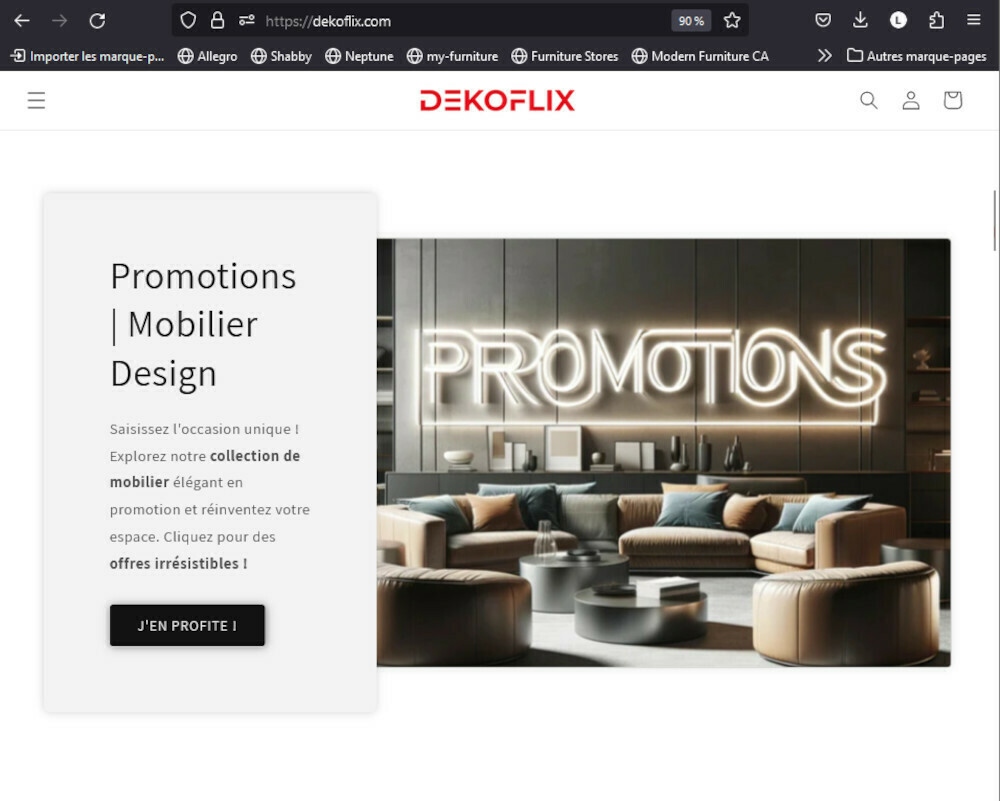Go back to the previous page
The height and width of the screenshot is (801, 1000).
22,20
